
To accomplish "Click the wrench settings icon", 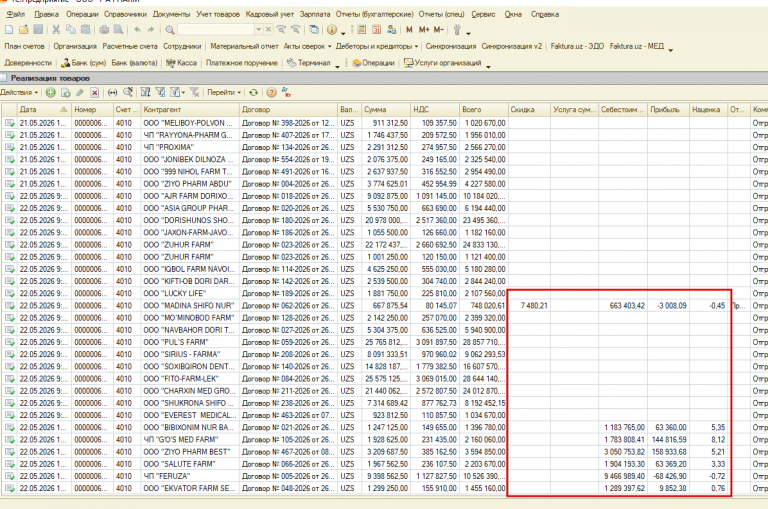I will [457, 30].
